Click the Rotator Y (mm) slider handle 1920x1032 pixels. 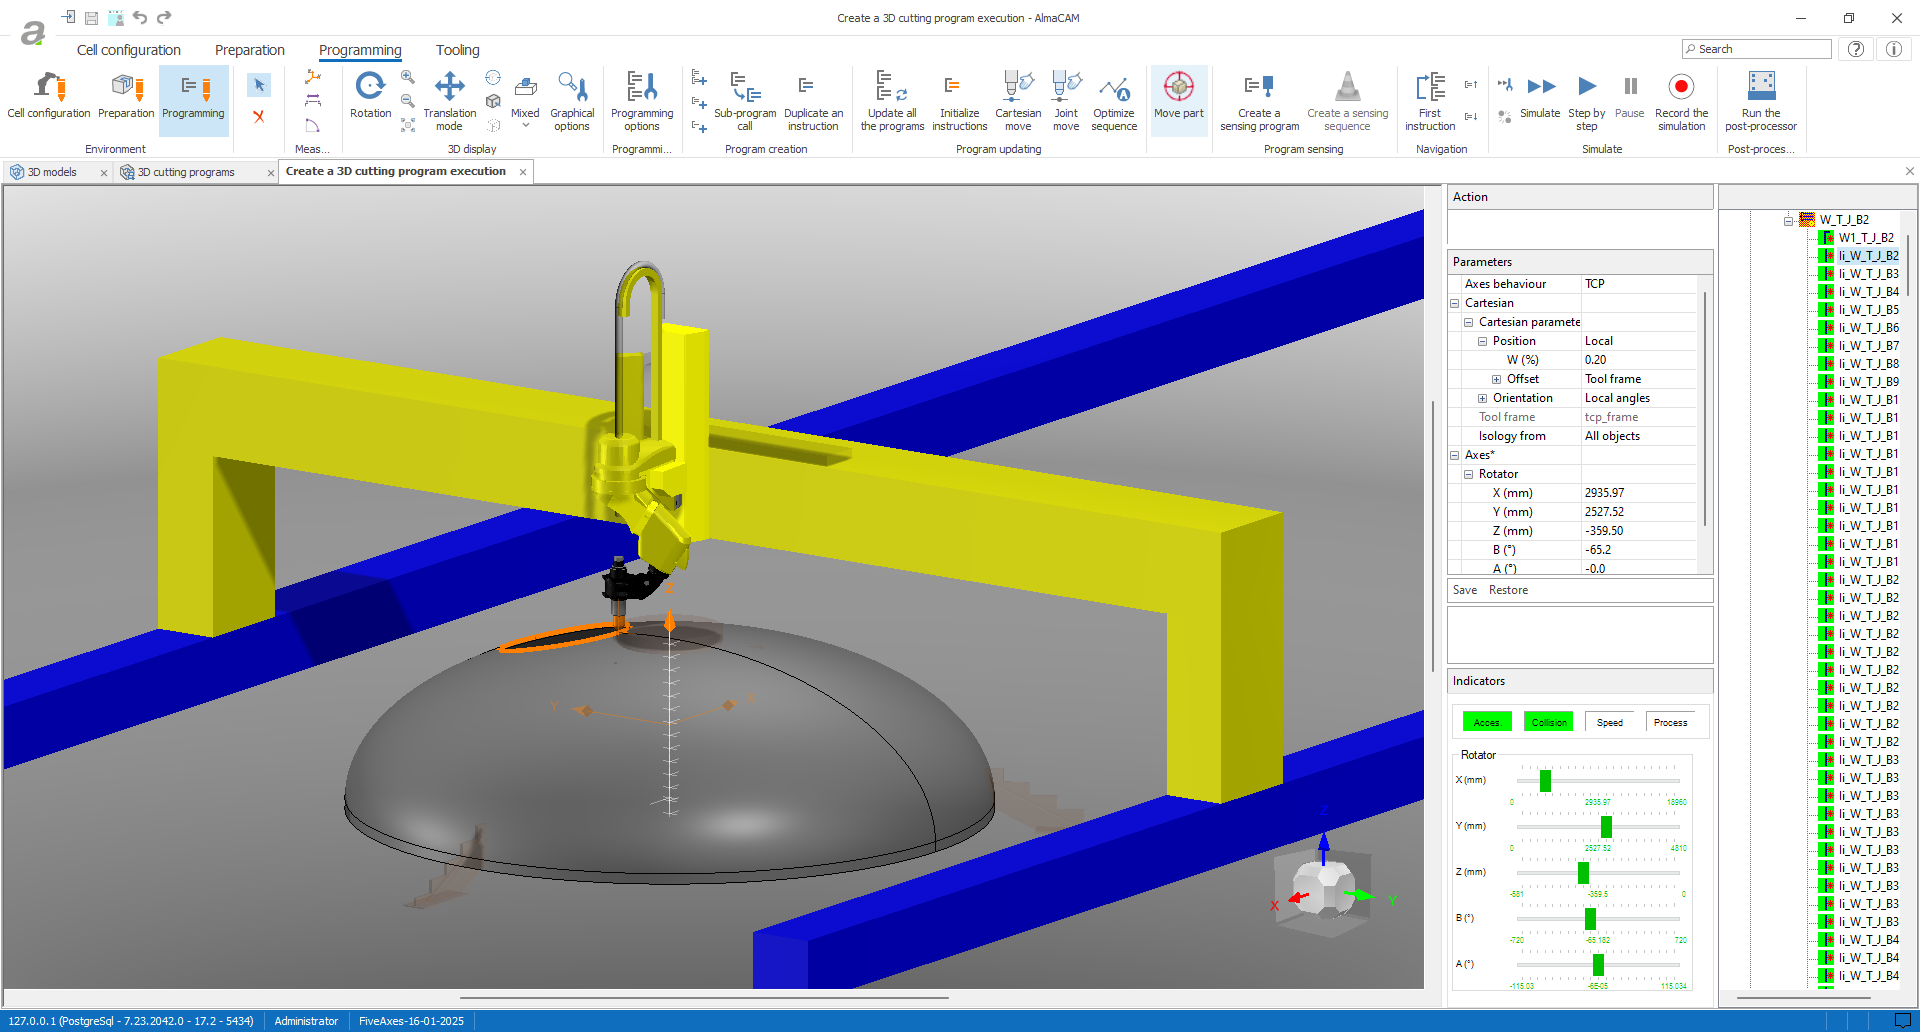tap(1606, 826)
